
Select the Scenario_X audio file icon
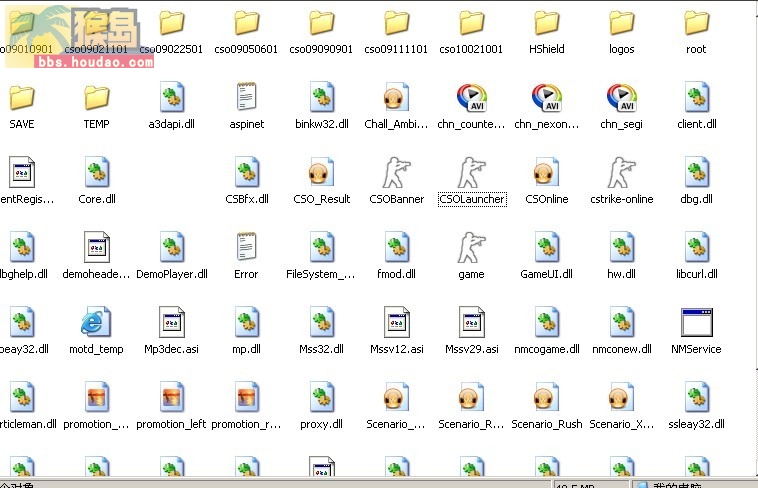(x=621, y=398)
